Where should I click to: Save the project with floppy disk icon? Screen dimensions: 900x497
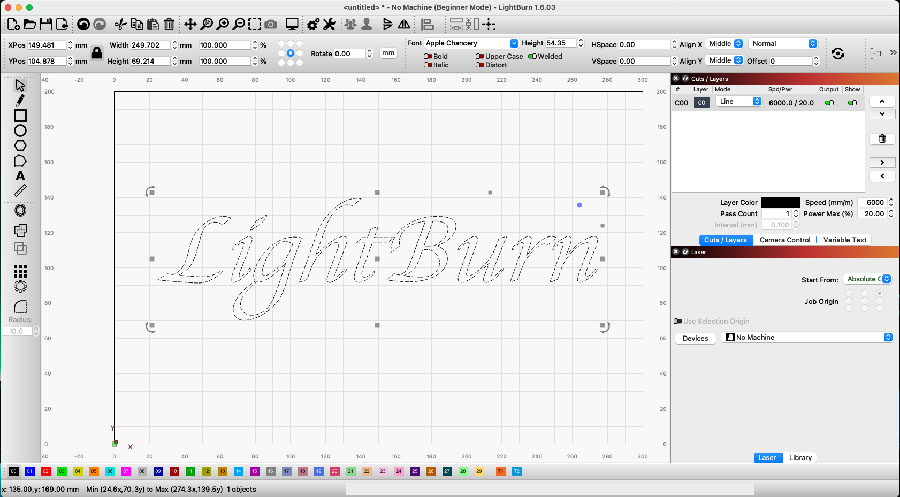45,24
